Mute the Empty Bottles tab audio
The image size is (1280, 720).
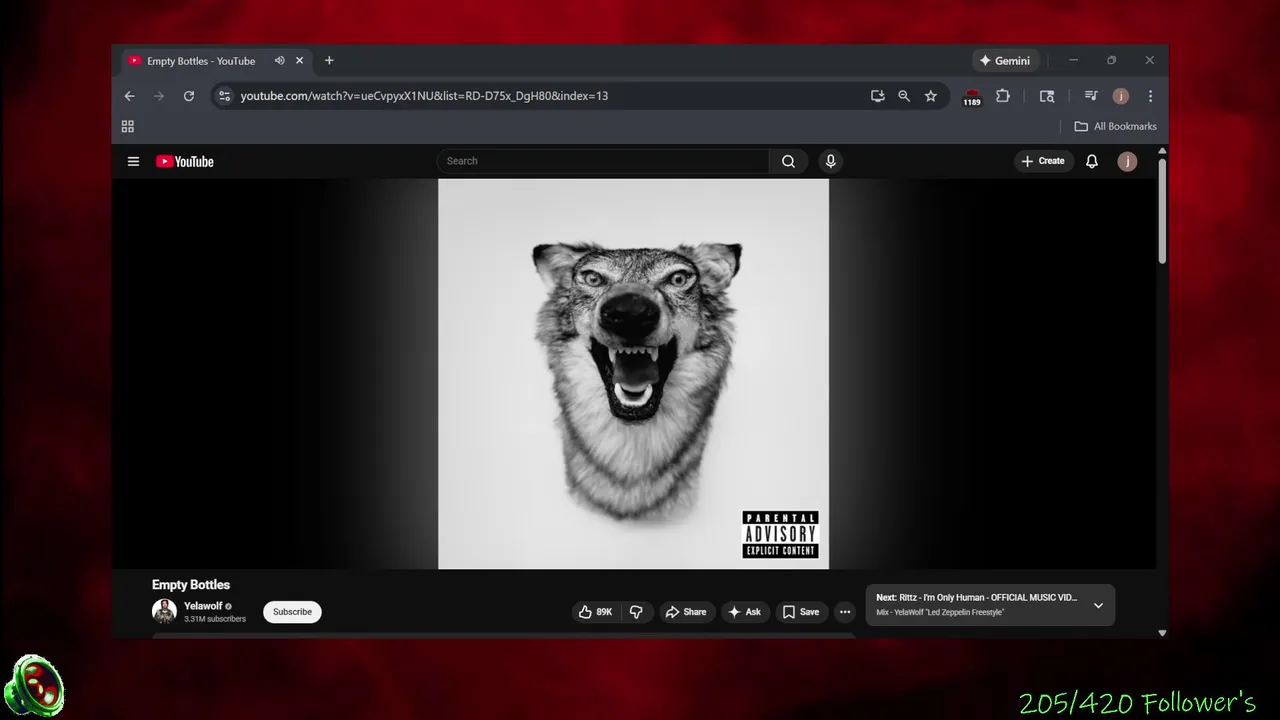pyautogui.click(x=280, y=61)
